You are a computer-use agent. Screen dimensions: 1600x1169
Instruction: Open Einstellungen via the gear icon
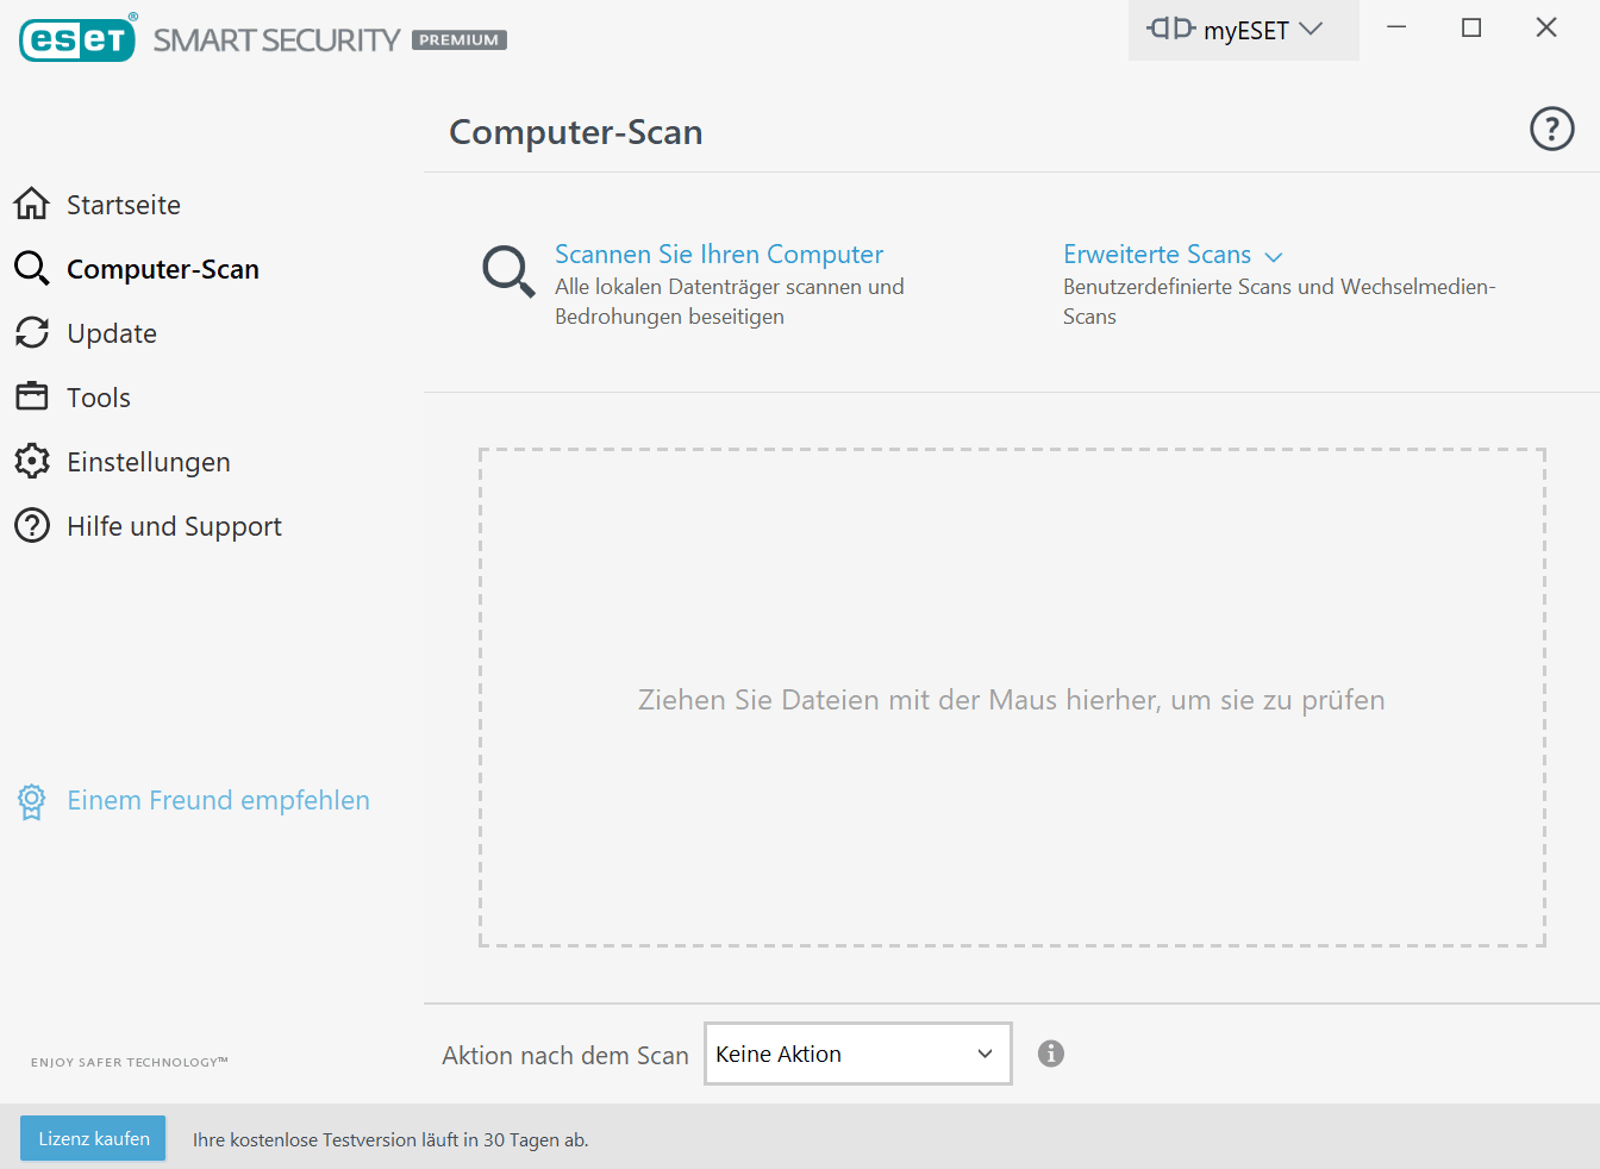(32, 461)
